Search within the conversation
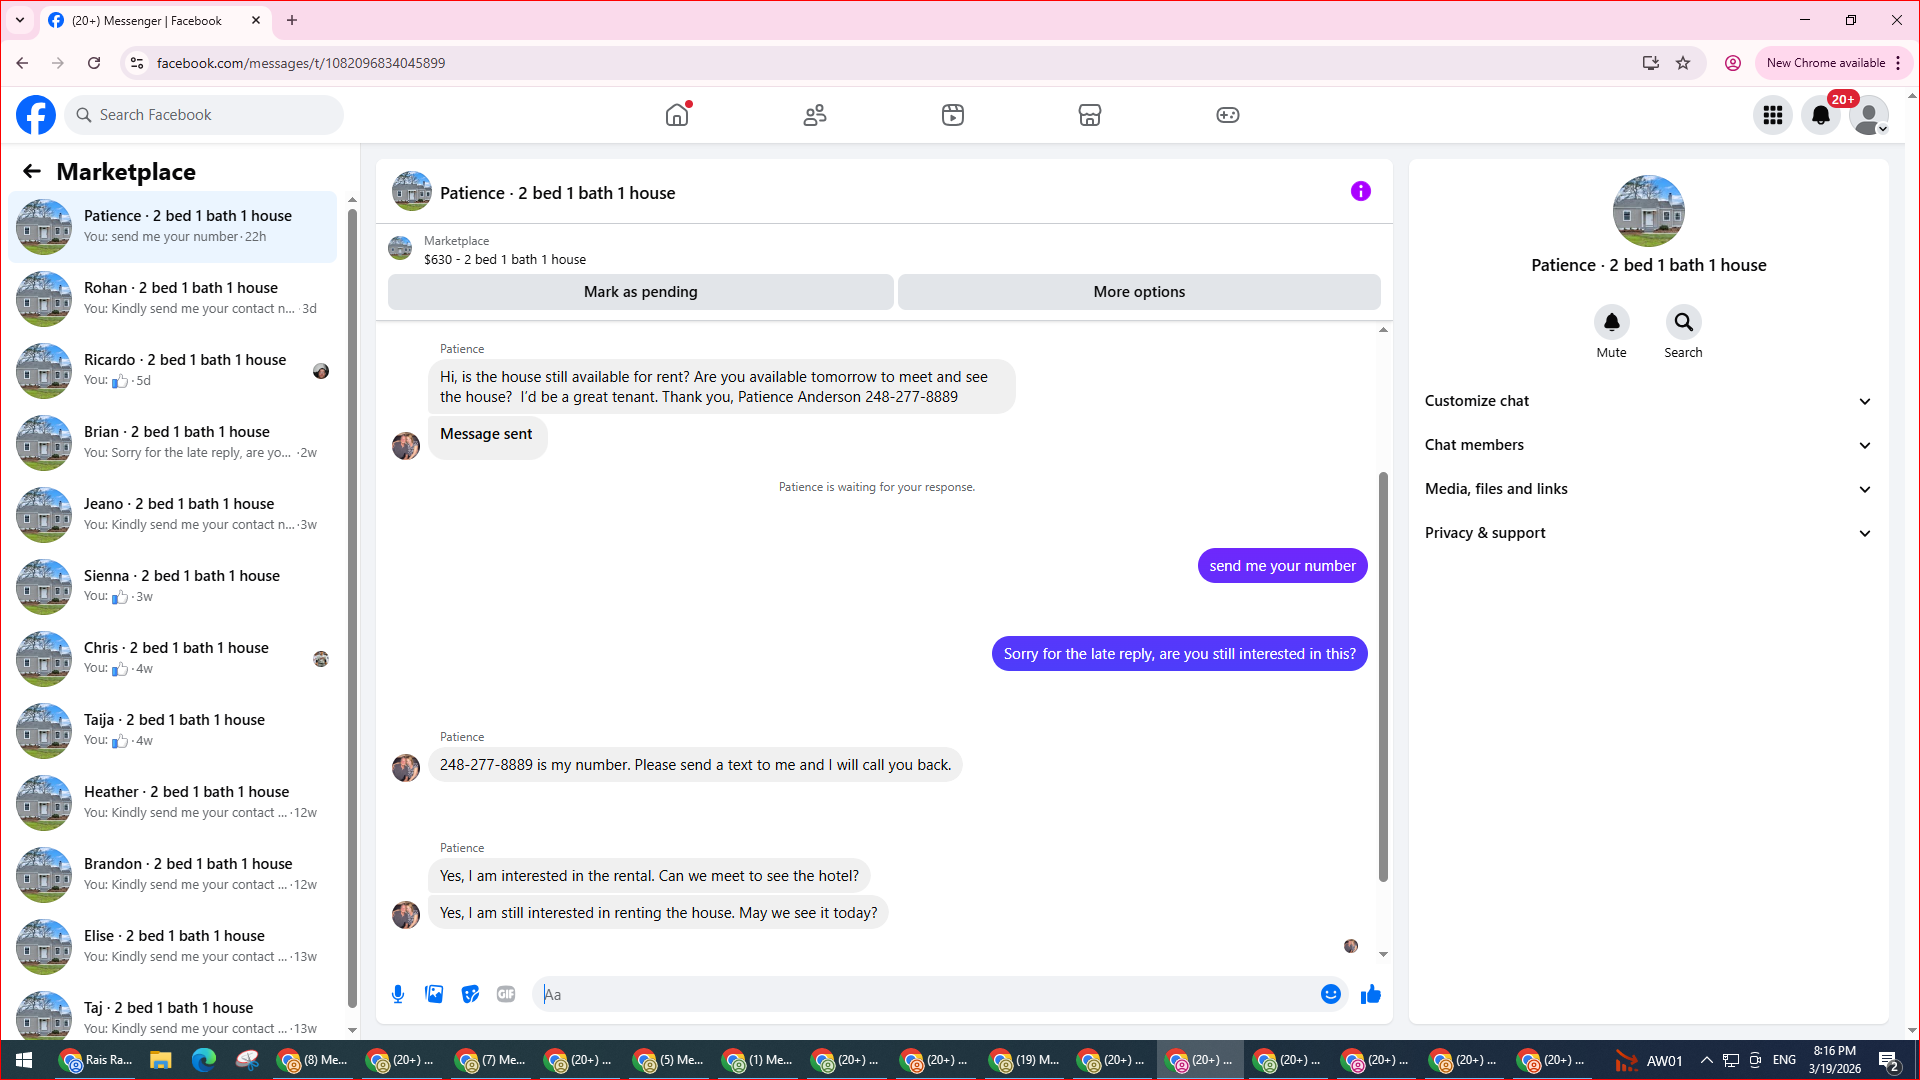Screen dimensions: 1920x1080 click(1683, 323)
